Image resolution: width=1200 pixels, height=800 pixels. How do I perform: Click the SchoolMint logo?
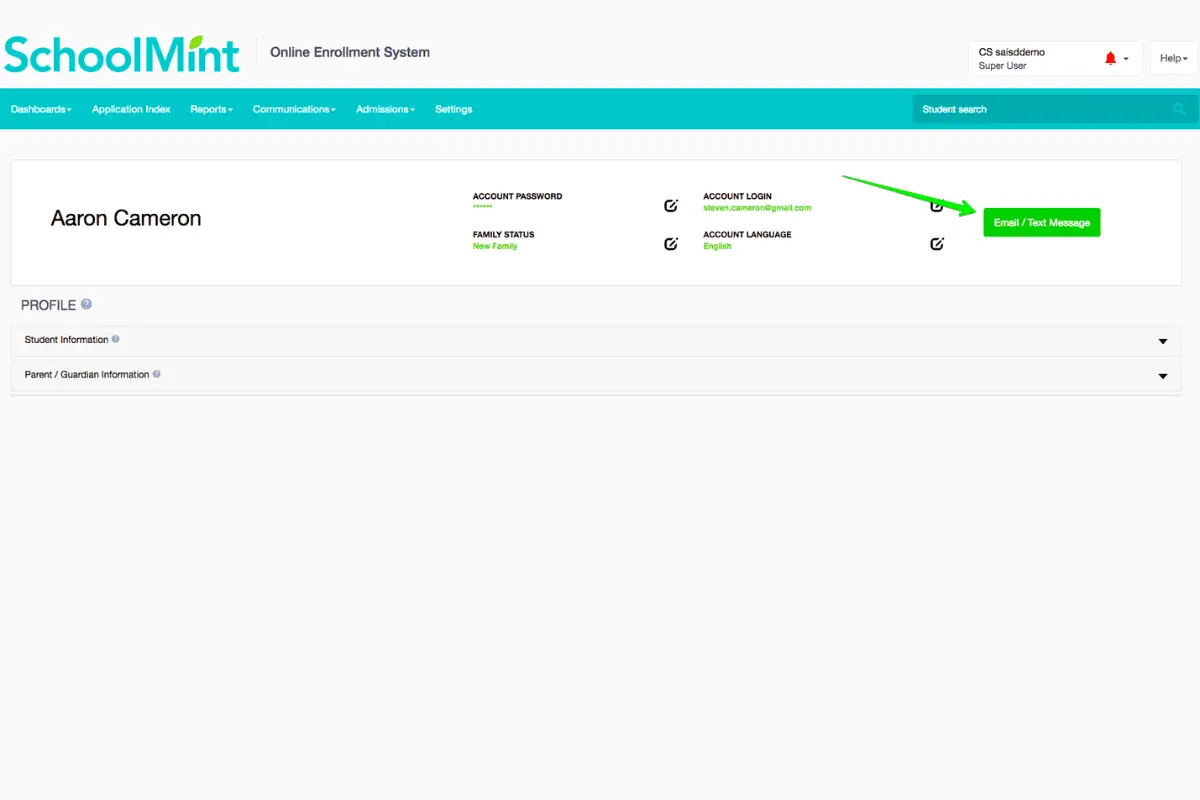[122, 54]
